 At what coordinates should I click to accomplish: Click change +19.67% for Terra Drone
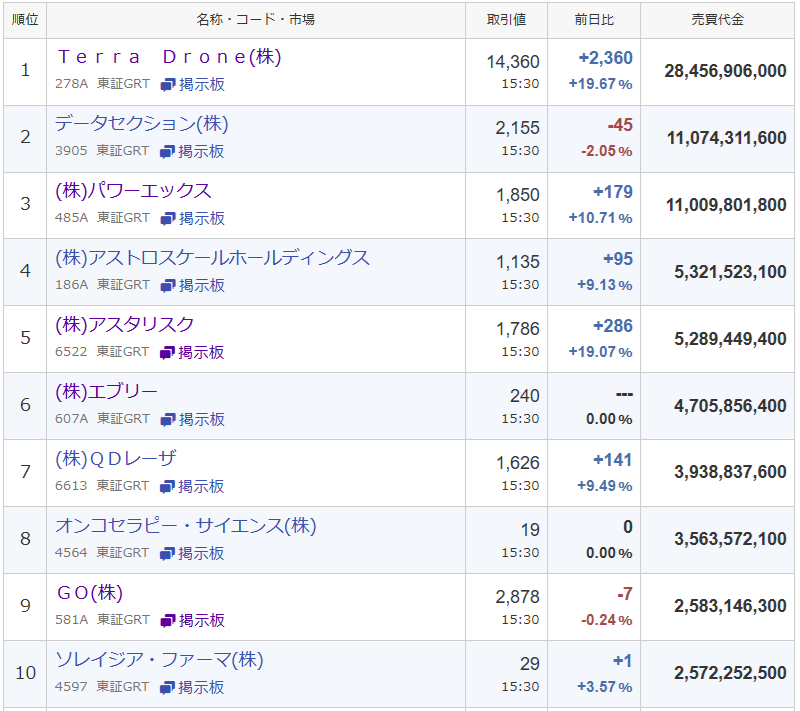[x=601, y=84]
